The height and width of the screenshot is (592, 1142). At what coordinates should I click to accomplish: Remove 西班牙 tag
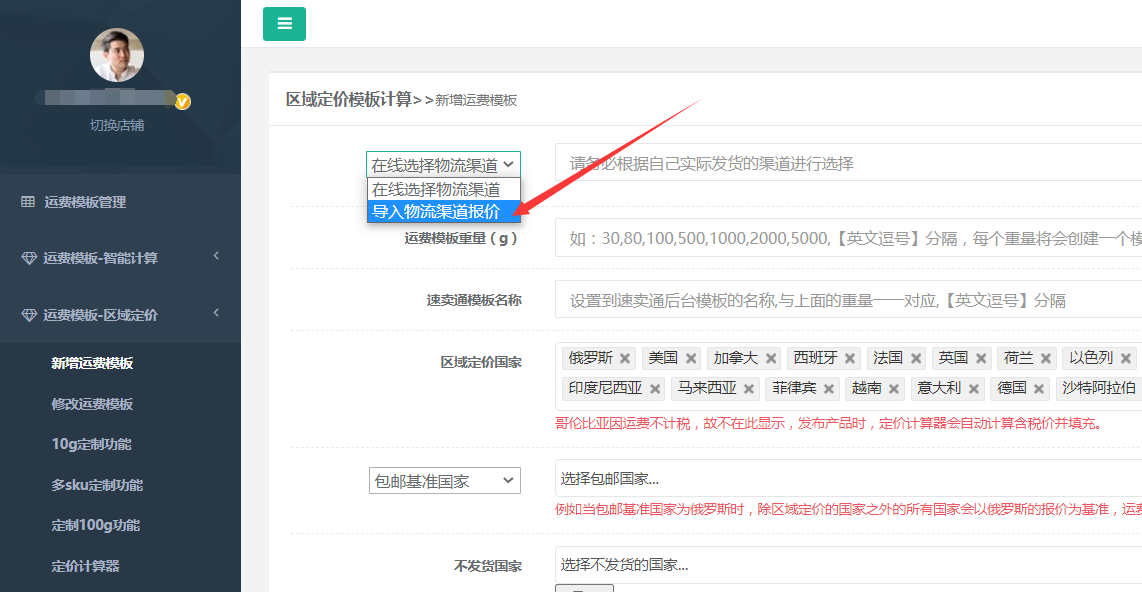(850, 358)
